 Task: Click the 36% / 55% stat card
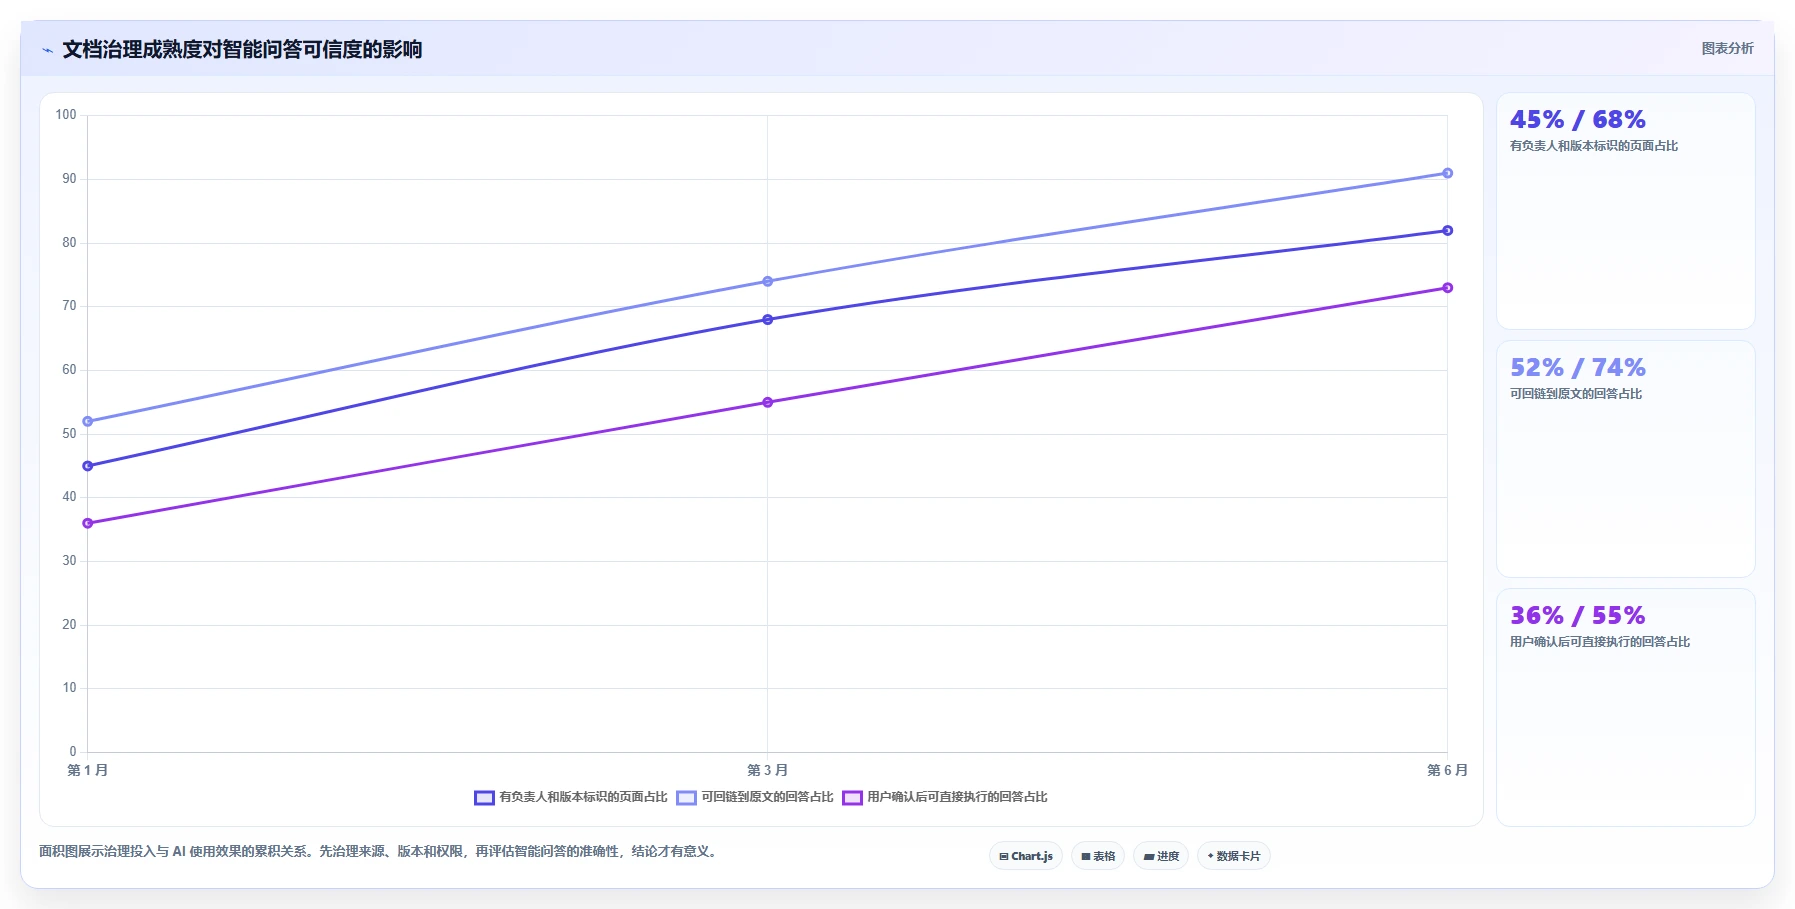tap(1626, 707)
